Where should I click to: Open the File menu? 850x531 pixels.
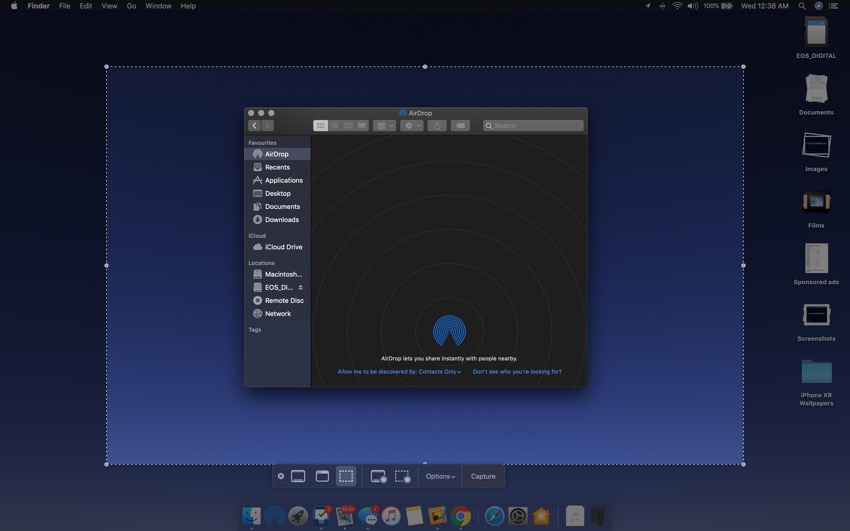tap(65, 6)
